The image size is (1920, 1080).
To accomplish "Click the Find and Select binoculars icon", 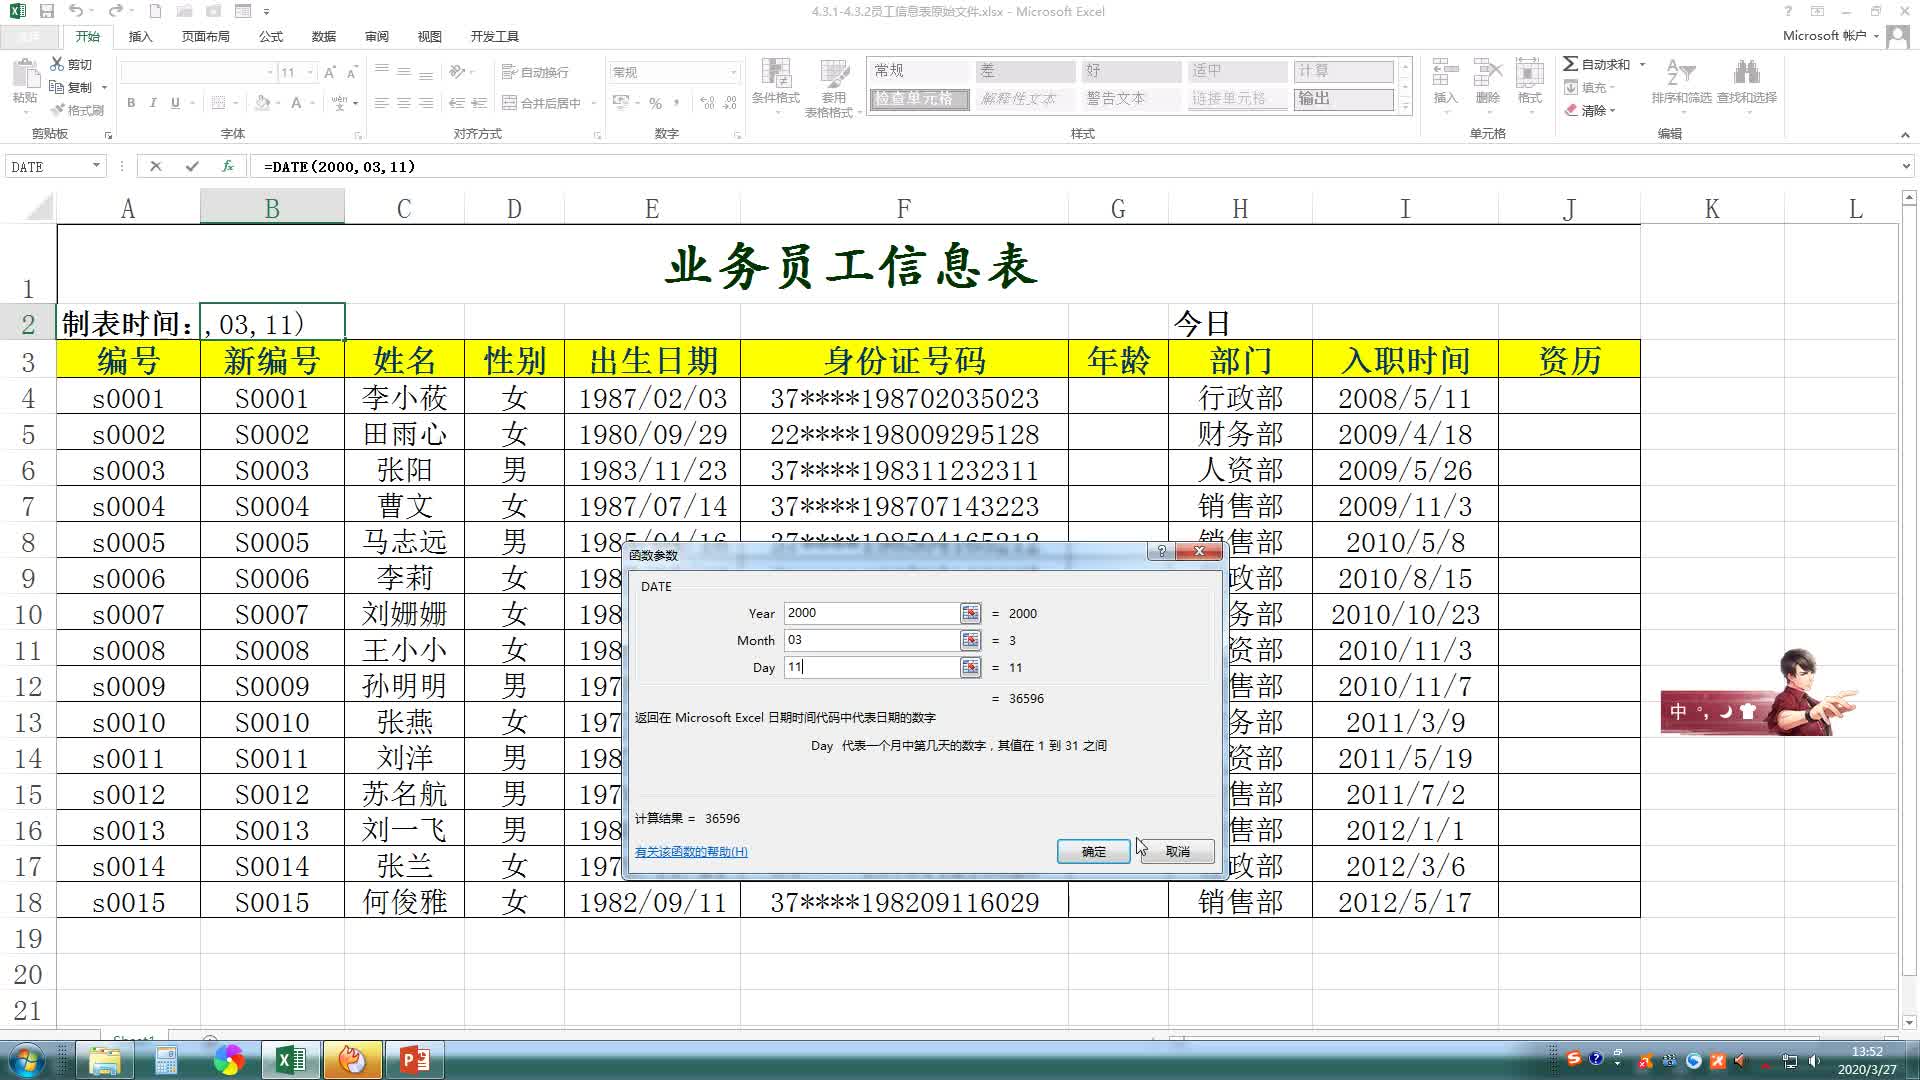I will click(1747, 70).
